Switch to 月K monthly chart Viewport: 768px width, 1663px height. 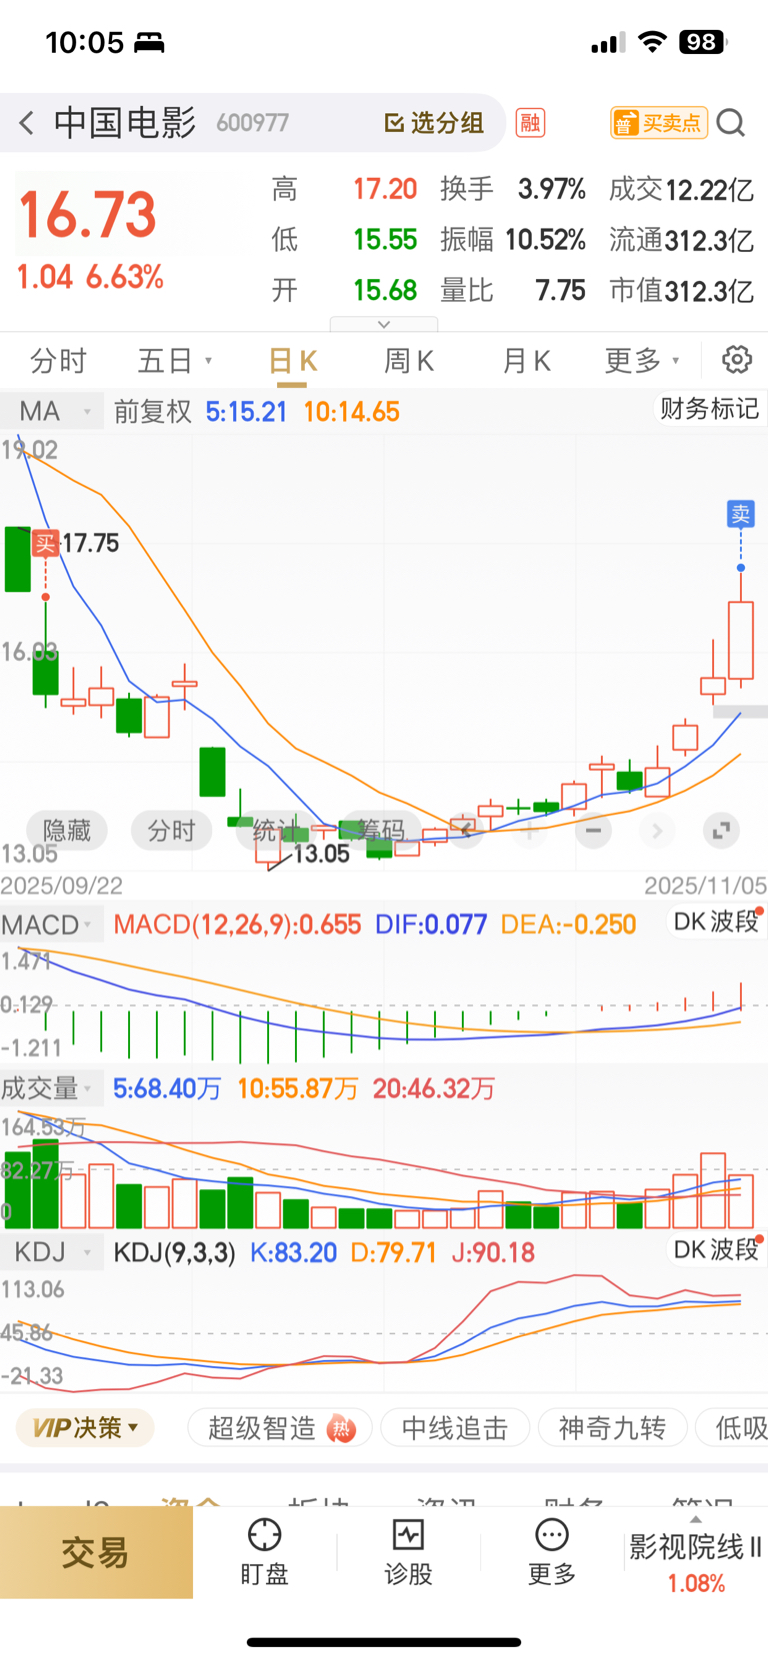[x=526, y=361]
